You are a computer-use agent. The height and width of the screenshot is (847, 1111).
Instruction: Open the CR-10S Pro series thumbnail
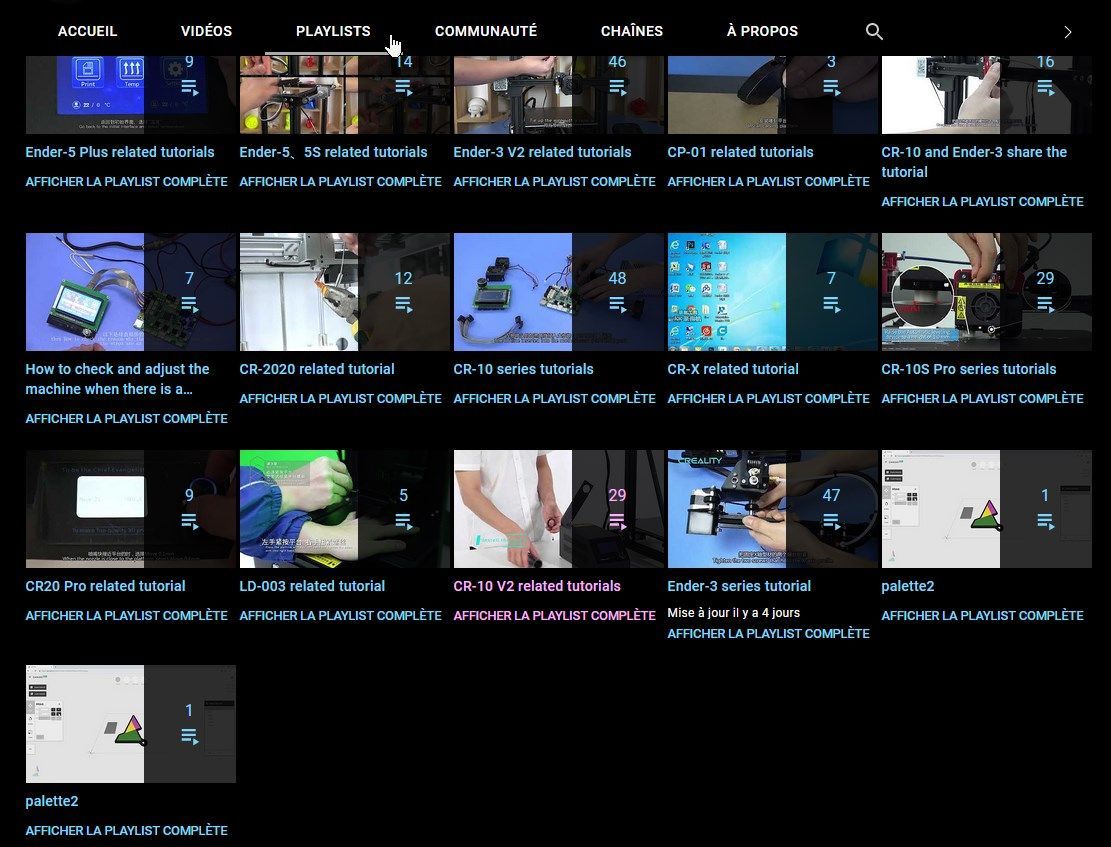tap(986, 292)
